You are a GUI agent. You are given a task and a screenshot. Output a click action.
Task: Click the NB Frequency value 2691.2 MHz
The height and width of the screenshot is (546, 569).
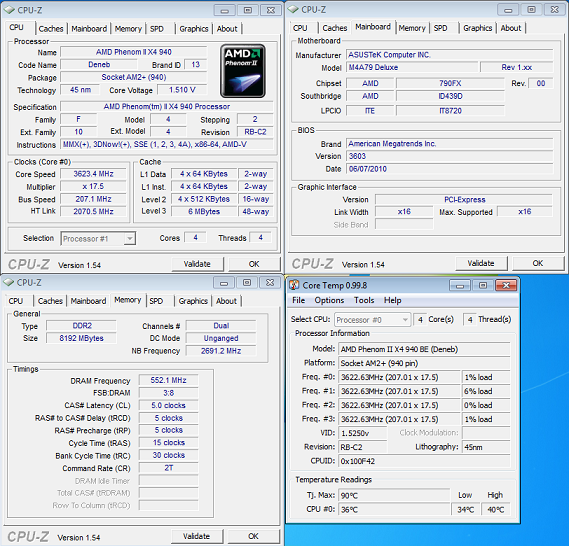click(221, 351)
